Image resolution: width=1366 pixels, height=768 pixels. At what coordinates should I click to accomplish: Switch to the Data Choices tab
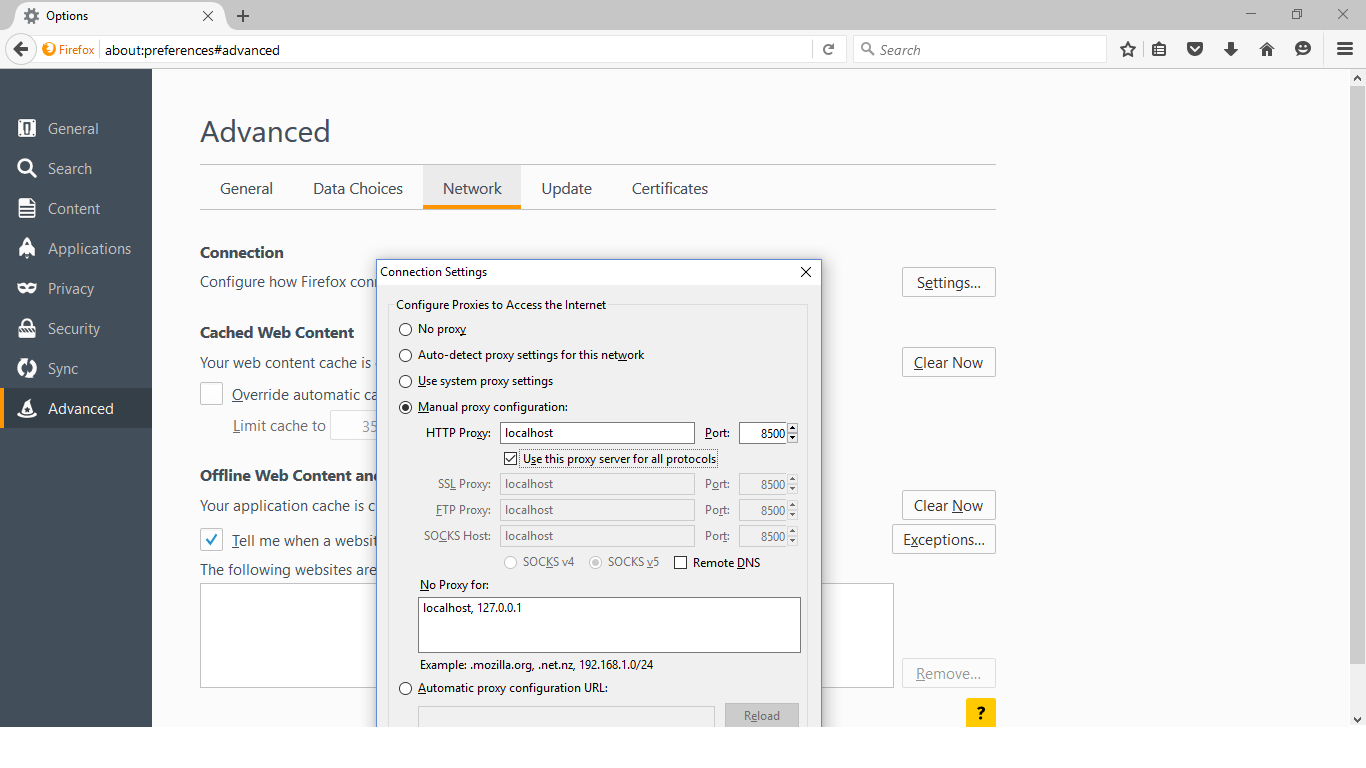(358, 188)
